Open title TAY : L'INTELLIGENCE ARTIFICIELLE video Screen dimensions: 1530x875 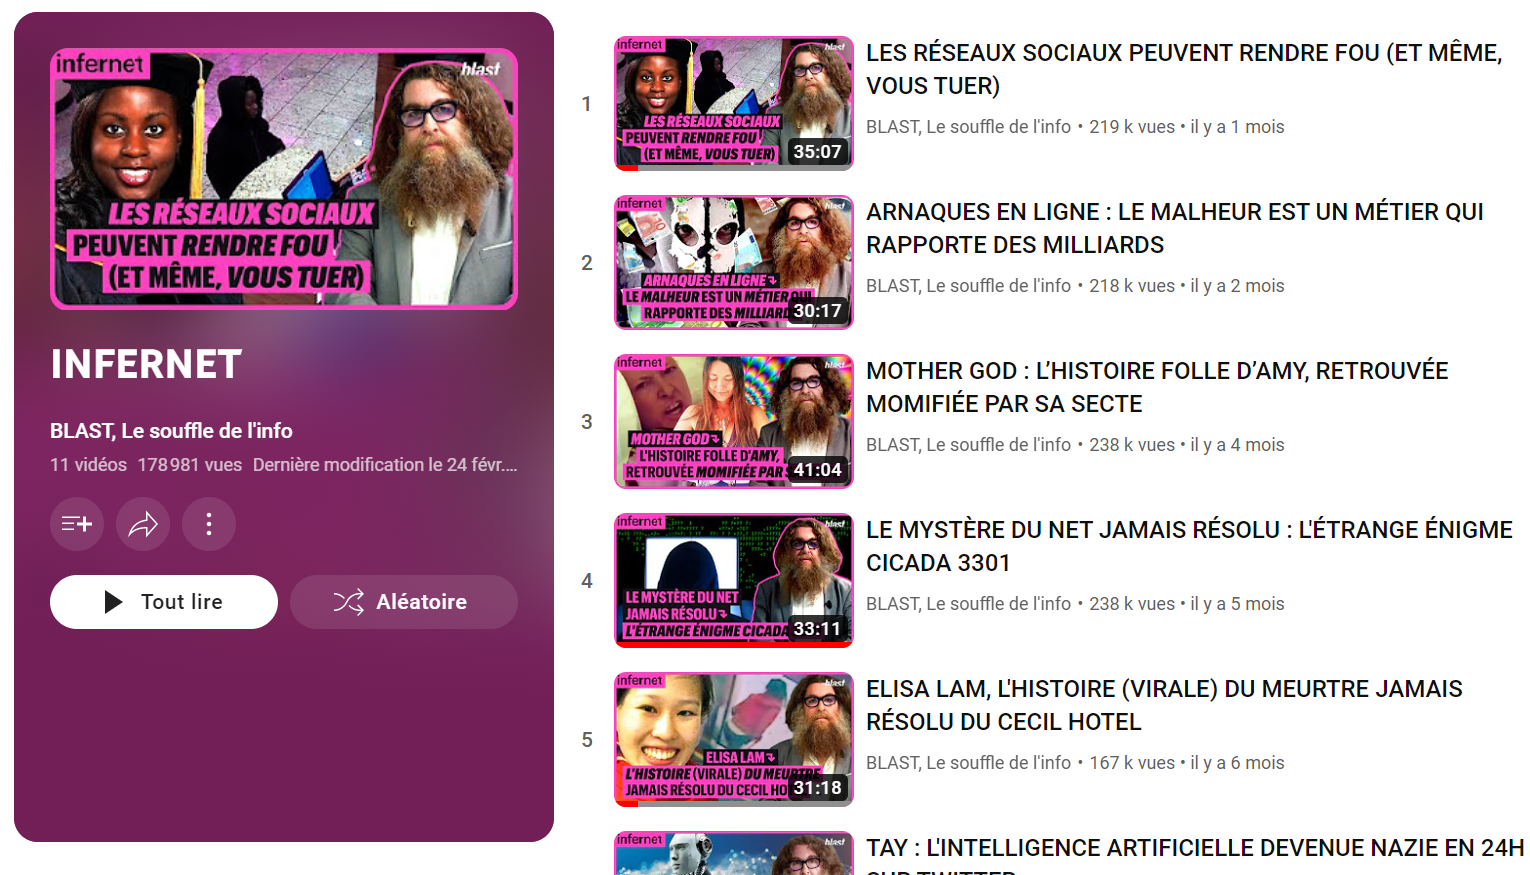click(x=1195, y=855)
